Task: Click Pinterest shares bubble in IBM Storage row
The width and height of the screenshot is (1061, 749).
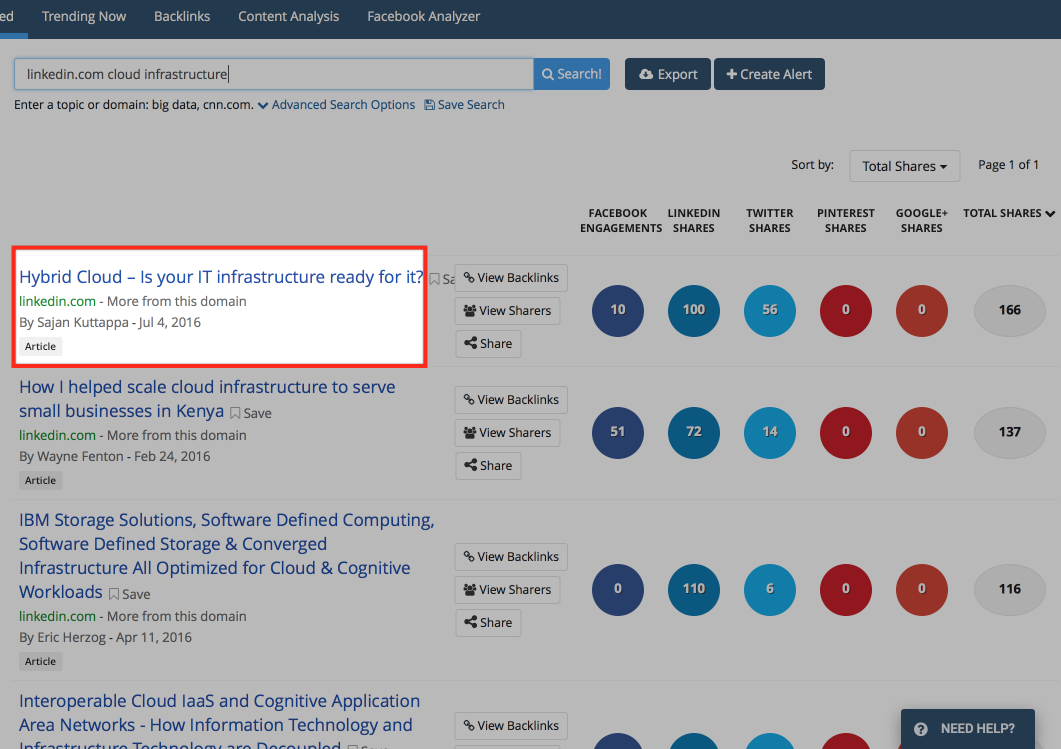Action: [846, 589]
